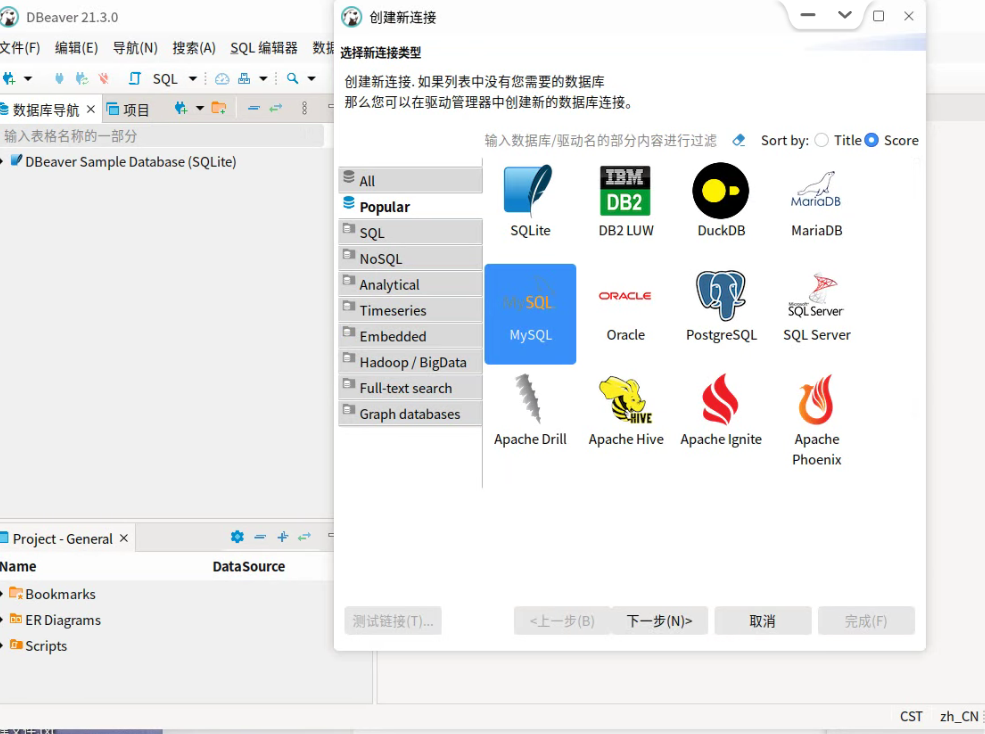
Task: Open the 搜索(A) menu
Action: [194, 48]
